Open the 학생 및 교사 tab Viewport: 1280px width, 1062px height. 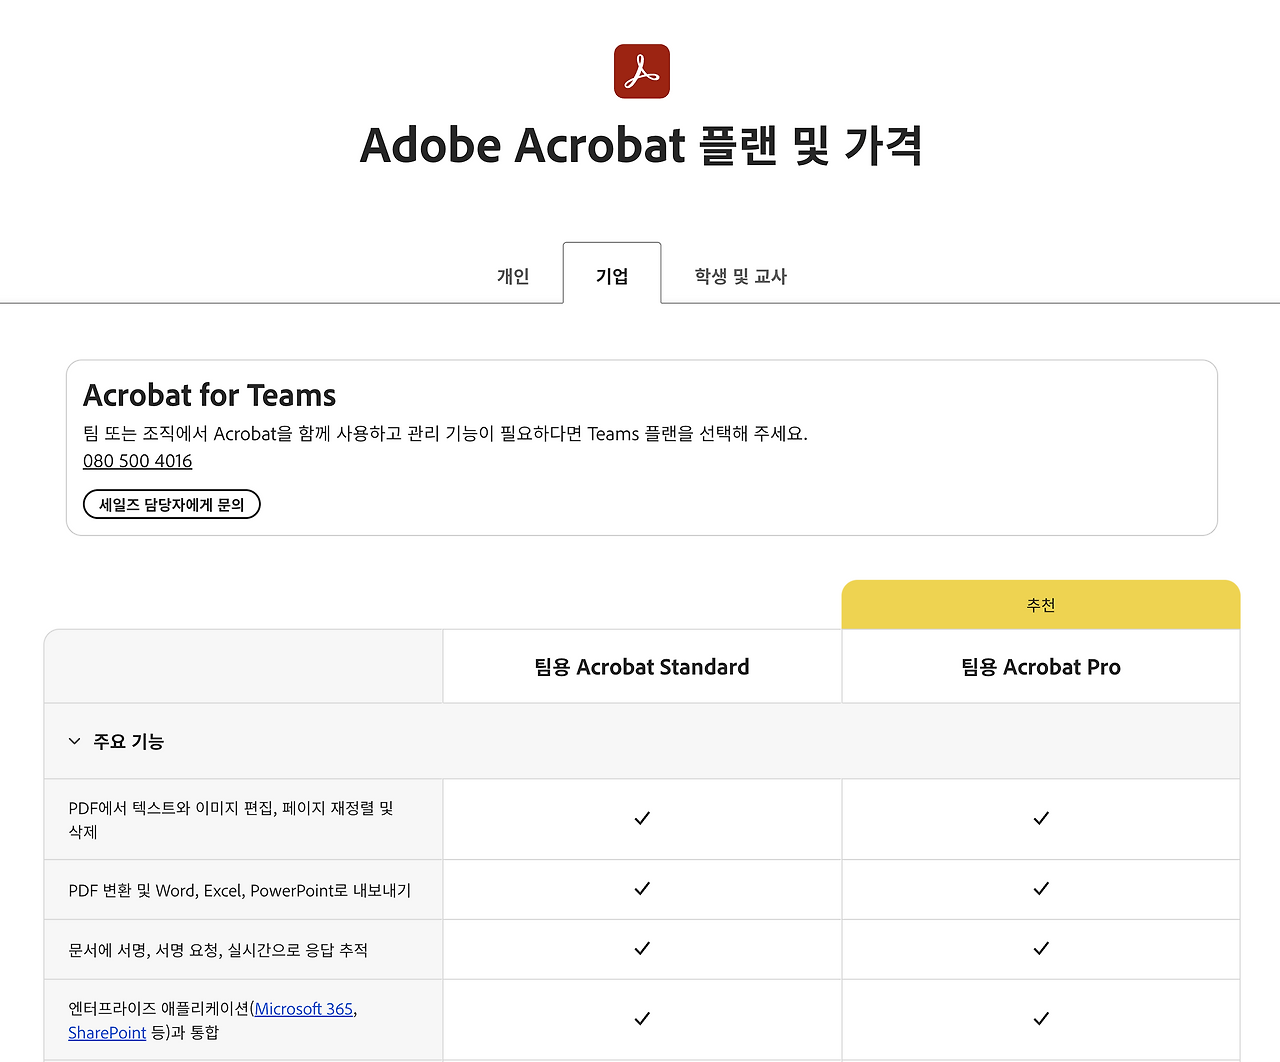pos(741,276)
